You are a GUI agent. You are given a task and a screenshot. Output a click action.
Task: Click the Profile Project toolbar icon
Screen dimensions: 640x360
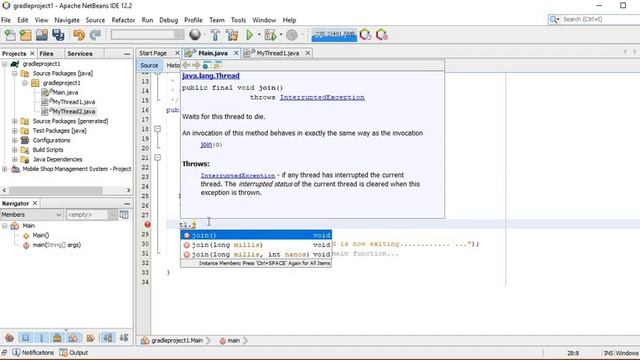pos(291,35)
